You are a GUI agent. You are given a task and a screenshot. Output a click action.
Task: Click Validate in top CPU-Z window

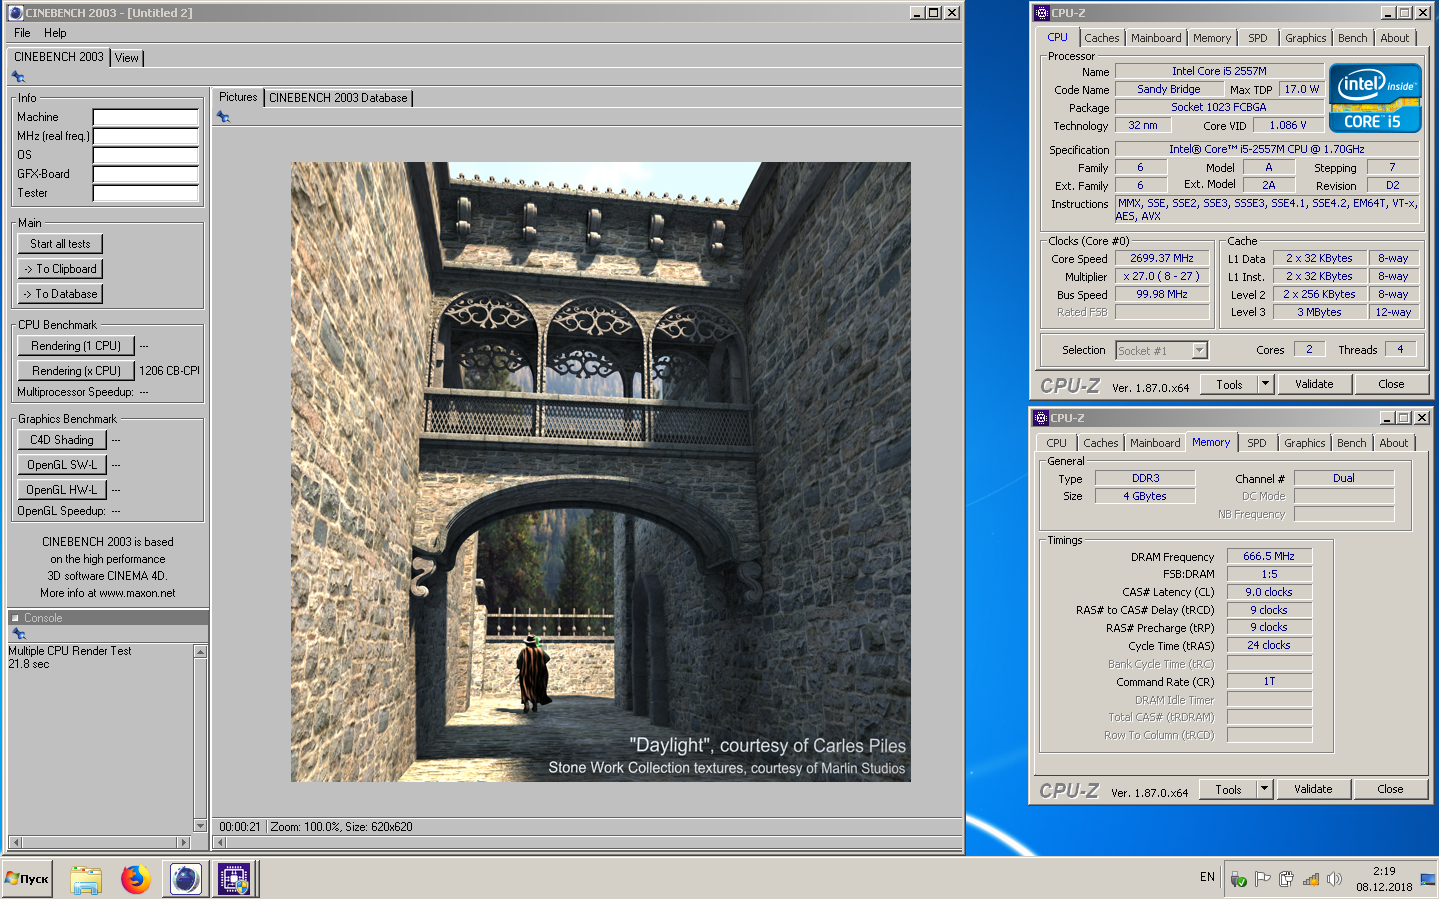(x=1314, y=384)
